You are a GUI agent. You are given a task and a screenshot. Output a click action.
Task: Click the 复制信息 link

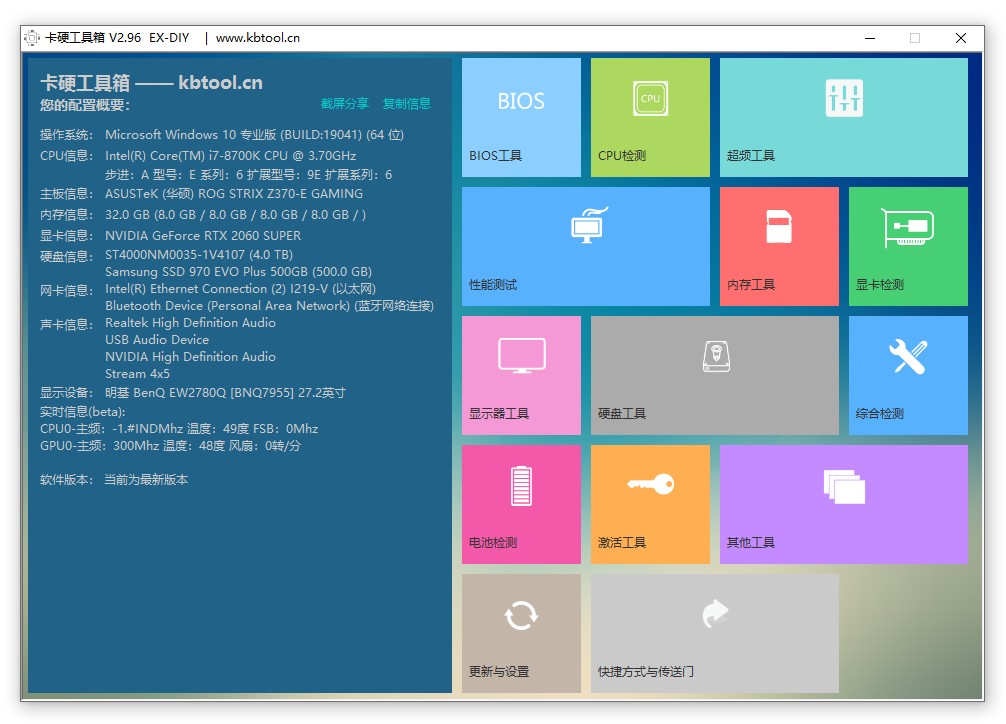(x=406, y=103)
